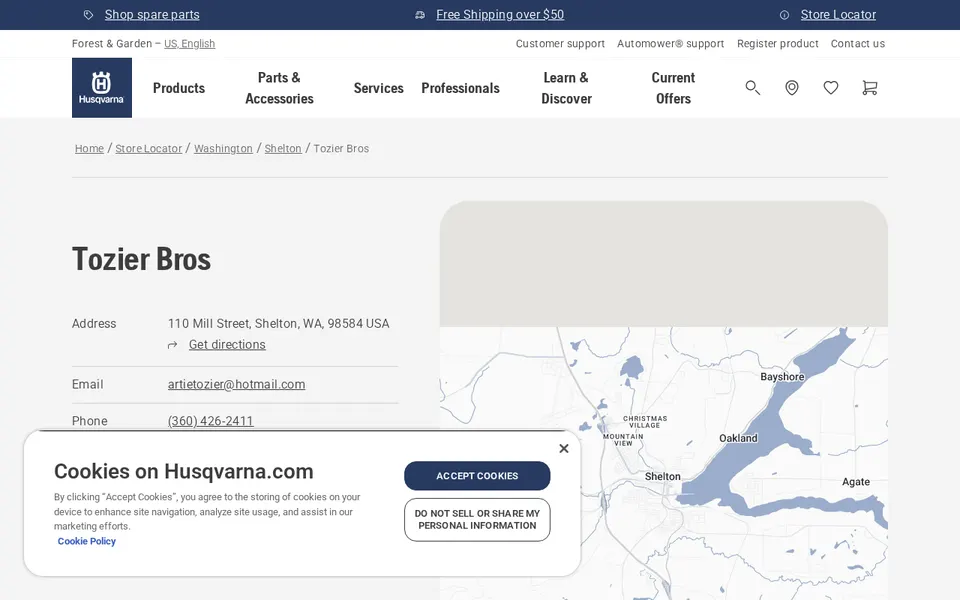Click artietozier@hotmail.com email link
This screenshot has width=960, height=600.
(x=236, y=384)
